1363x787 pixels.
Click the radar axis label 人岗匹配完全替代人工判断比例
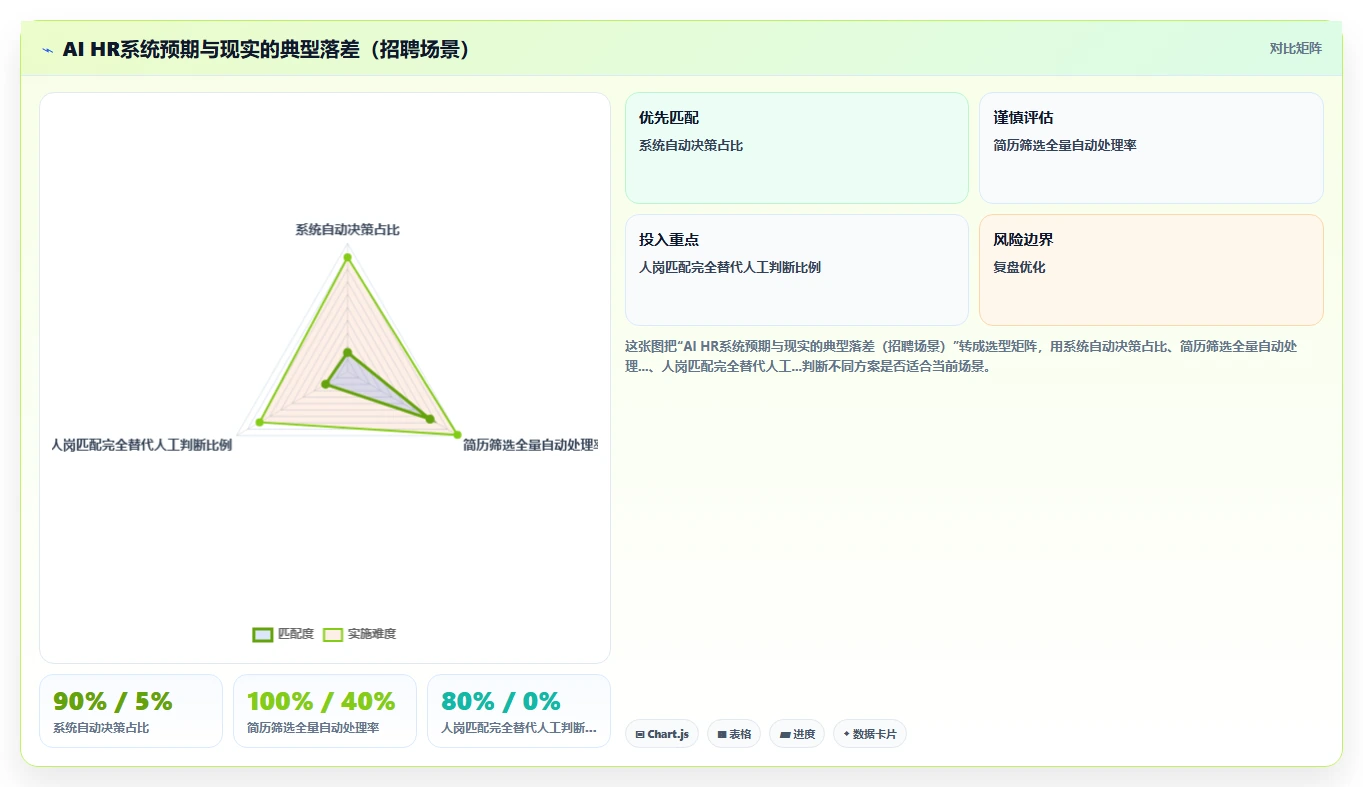coord(142,445)
